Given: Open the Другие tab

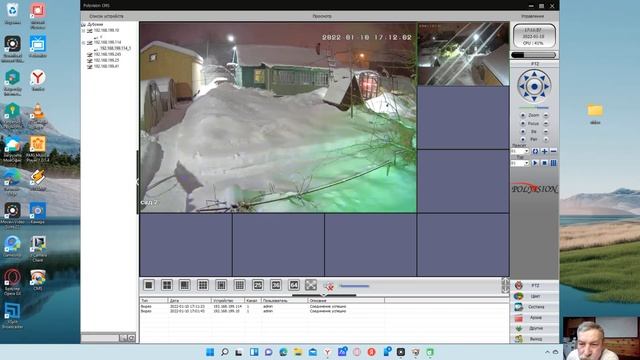Looking at the screenshot, I should point(535,328).
